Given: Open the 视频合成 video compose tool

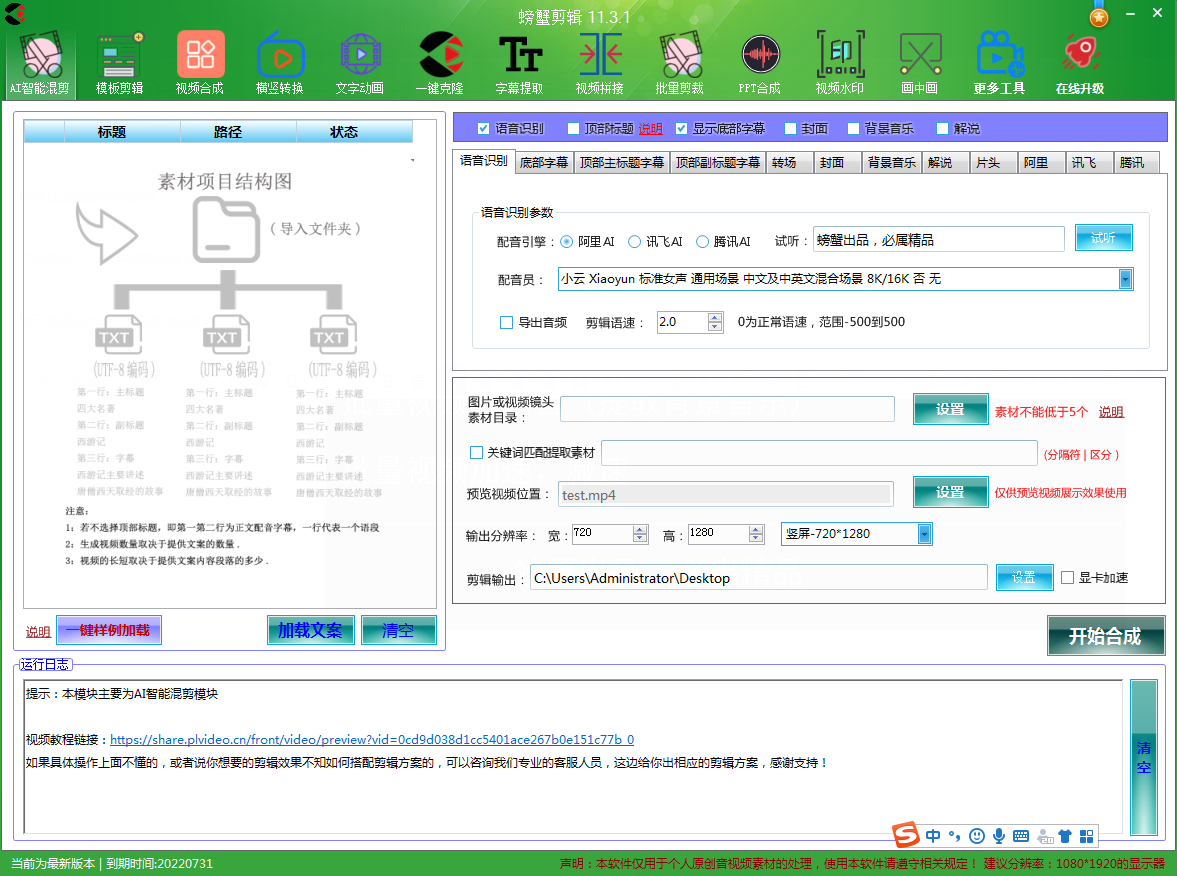Looking at the screenshot, I should point(200,58).
